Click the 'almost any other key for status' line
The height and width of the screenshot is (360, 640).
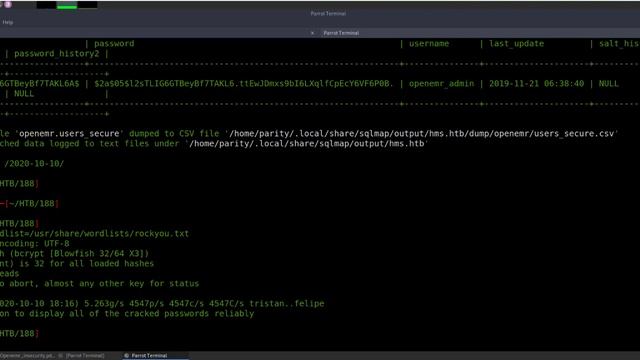click(122, 284)
